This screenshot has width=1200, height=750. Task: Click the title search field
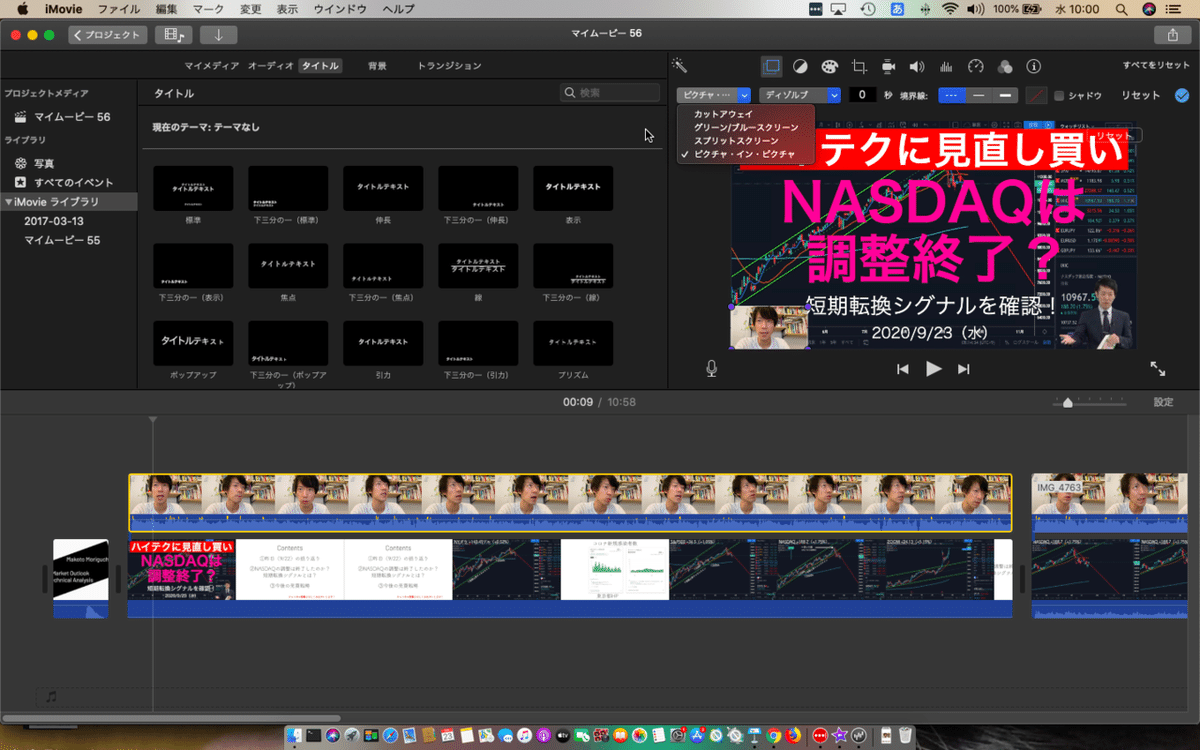tap(610, 92)
